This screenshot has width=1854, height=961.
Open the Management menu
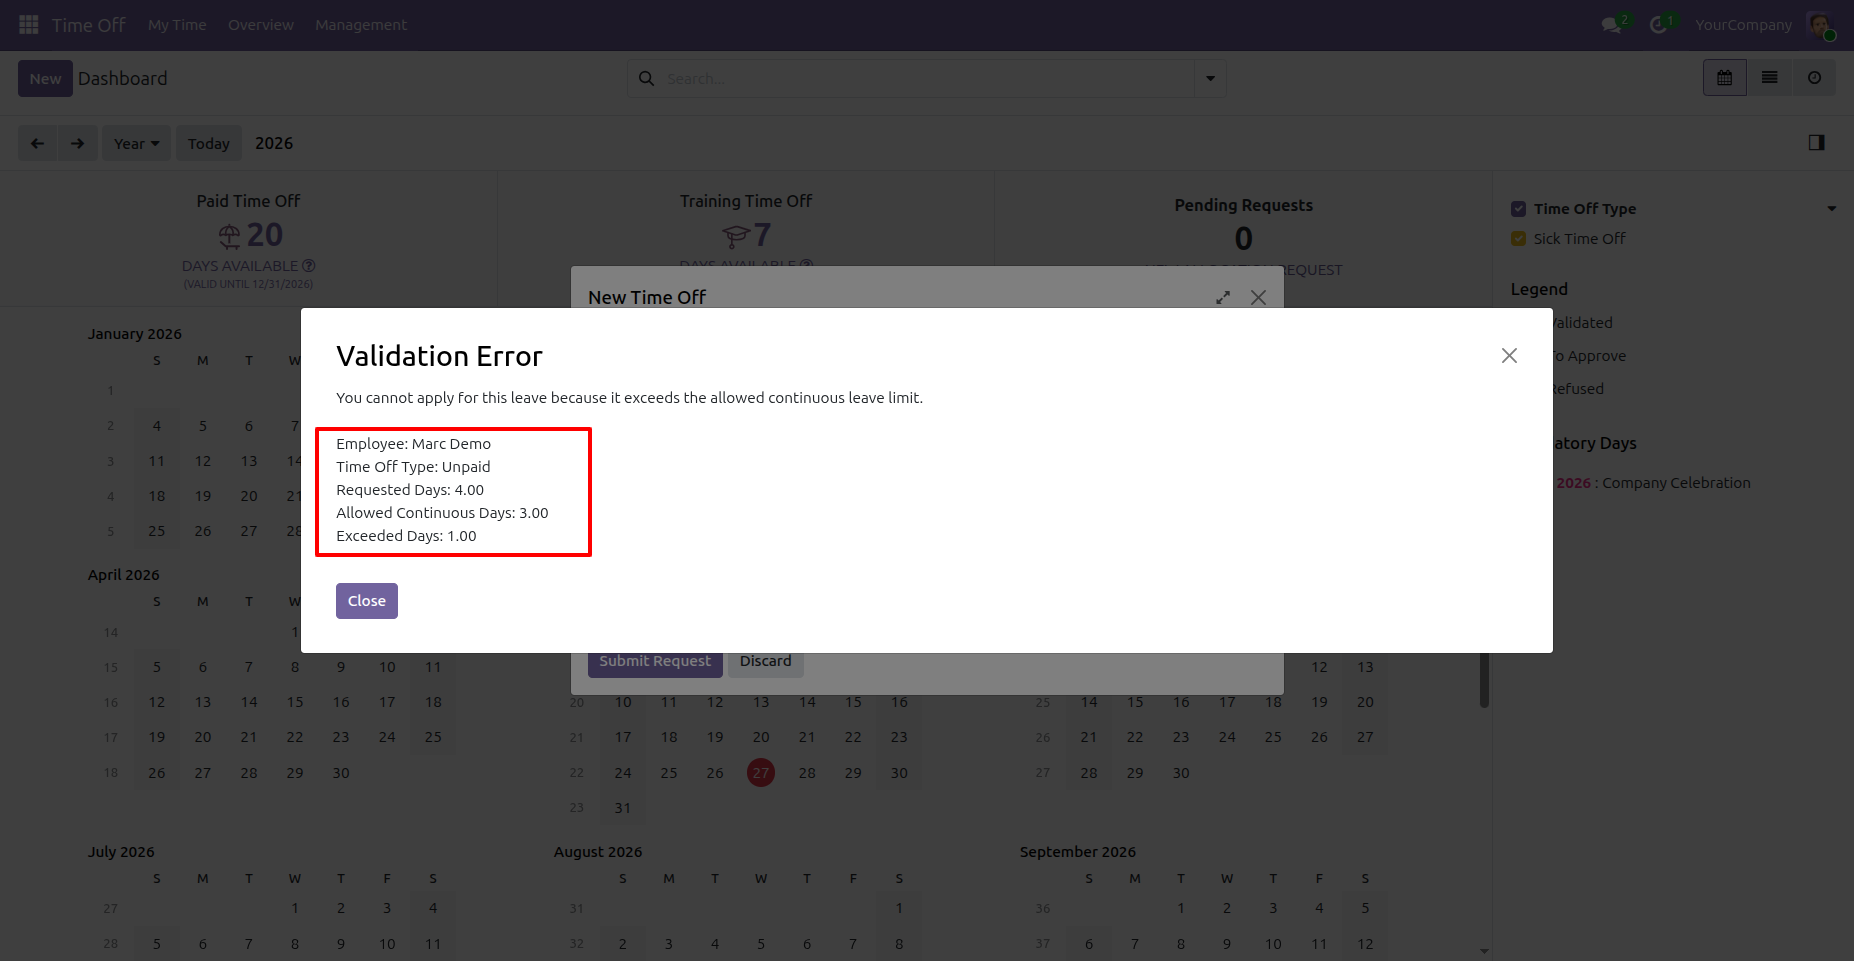click(361, 25)
